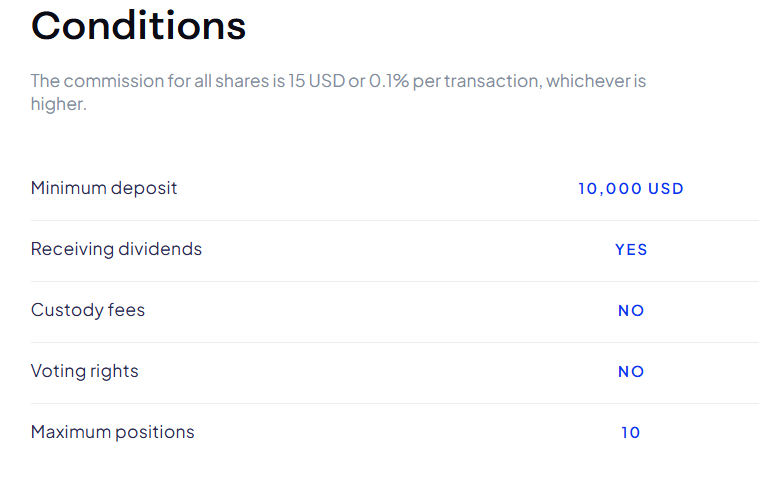This screenshot has width=759, height=477.
Task: Click the word "commission" in the description
Action: pyautogui.click(x=111, y=81)
